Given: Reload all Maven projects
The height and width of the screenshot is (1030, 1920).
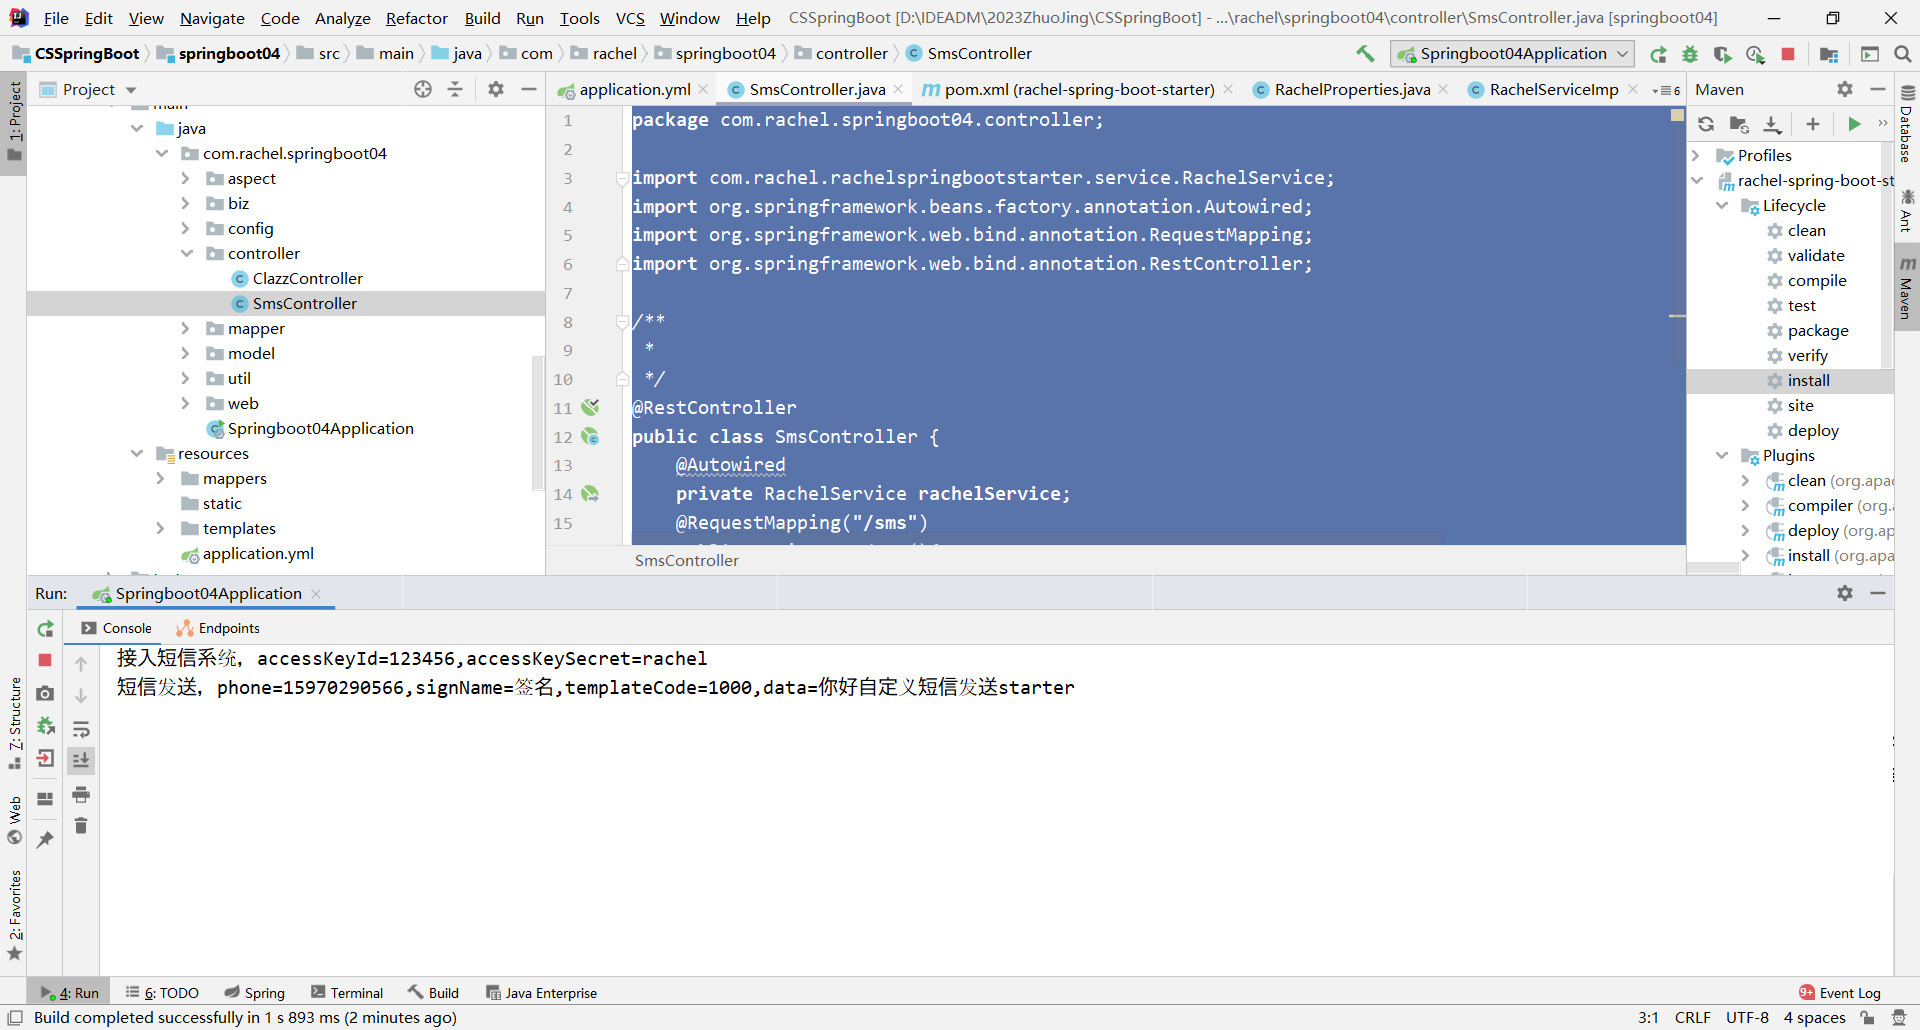Looking at the screenshot, I should [1706, 124].
